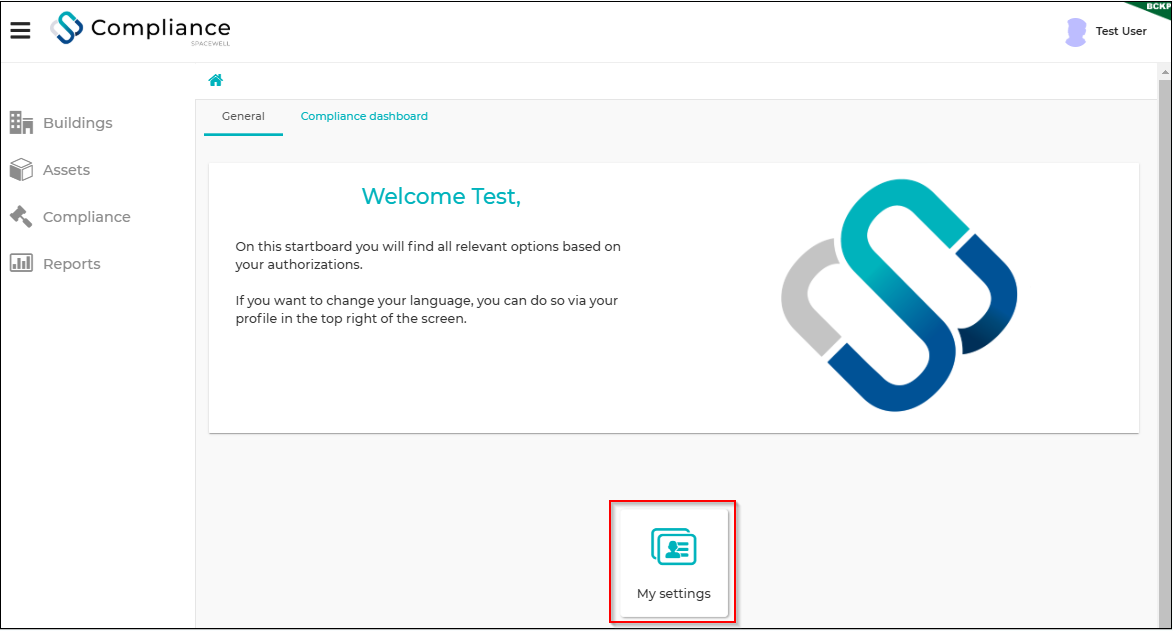Click the Reports chart icon
Viewport: 1173px width, 631px height.
pyautogui.click(x=21, y=263)
